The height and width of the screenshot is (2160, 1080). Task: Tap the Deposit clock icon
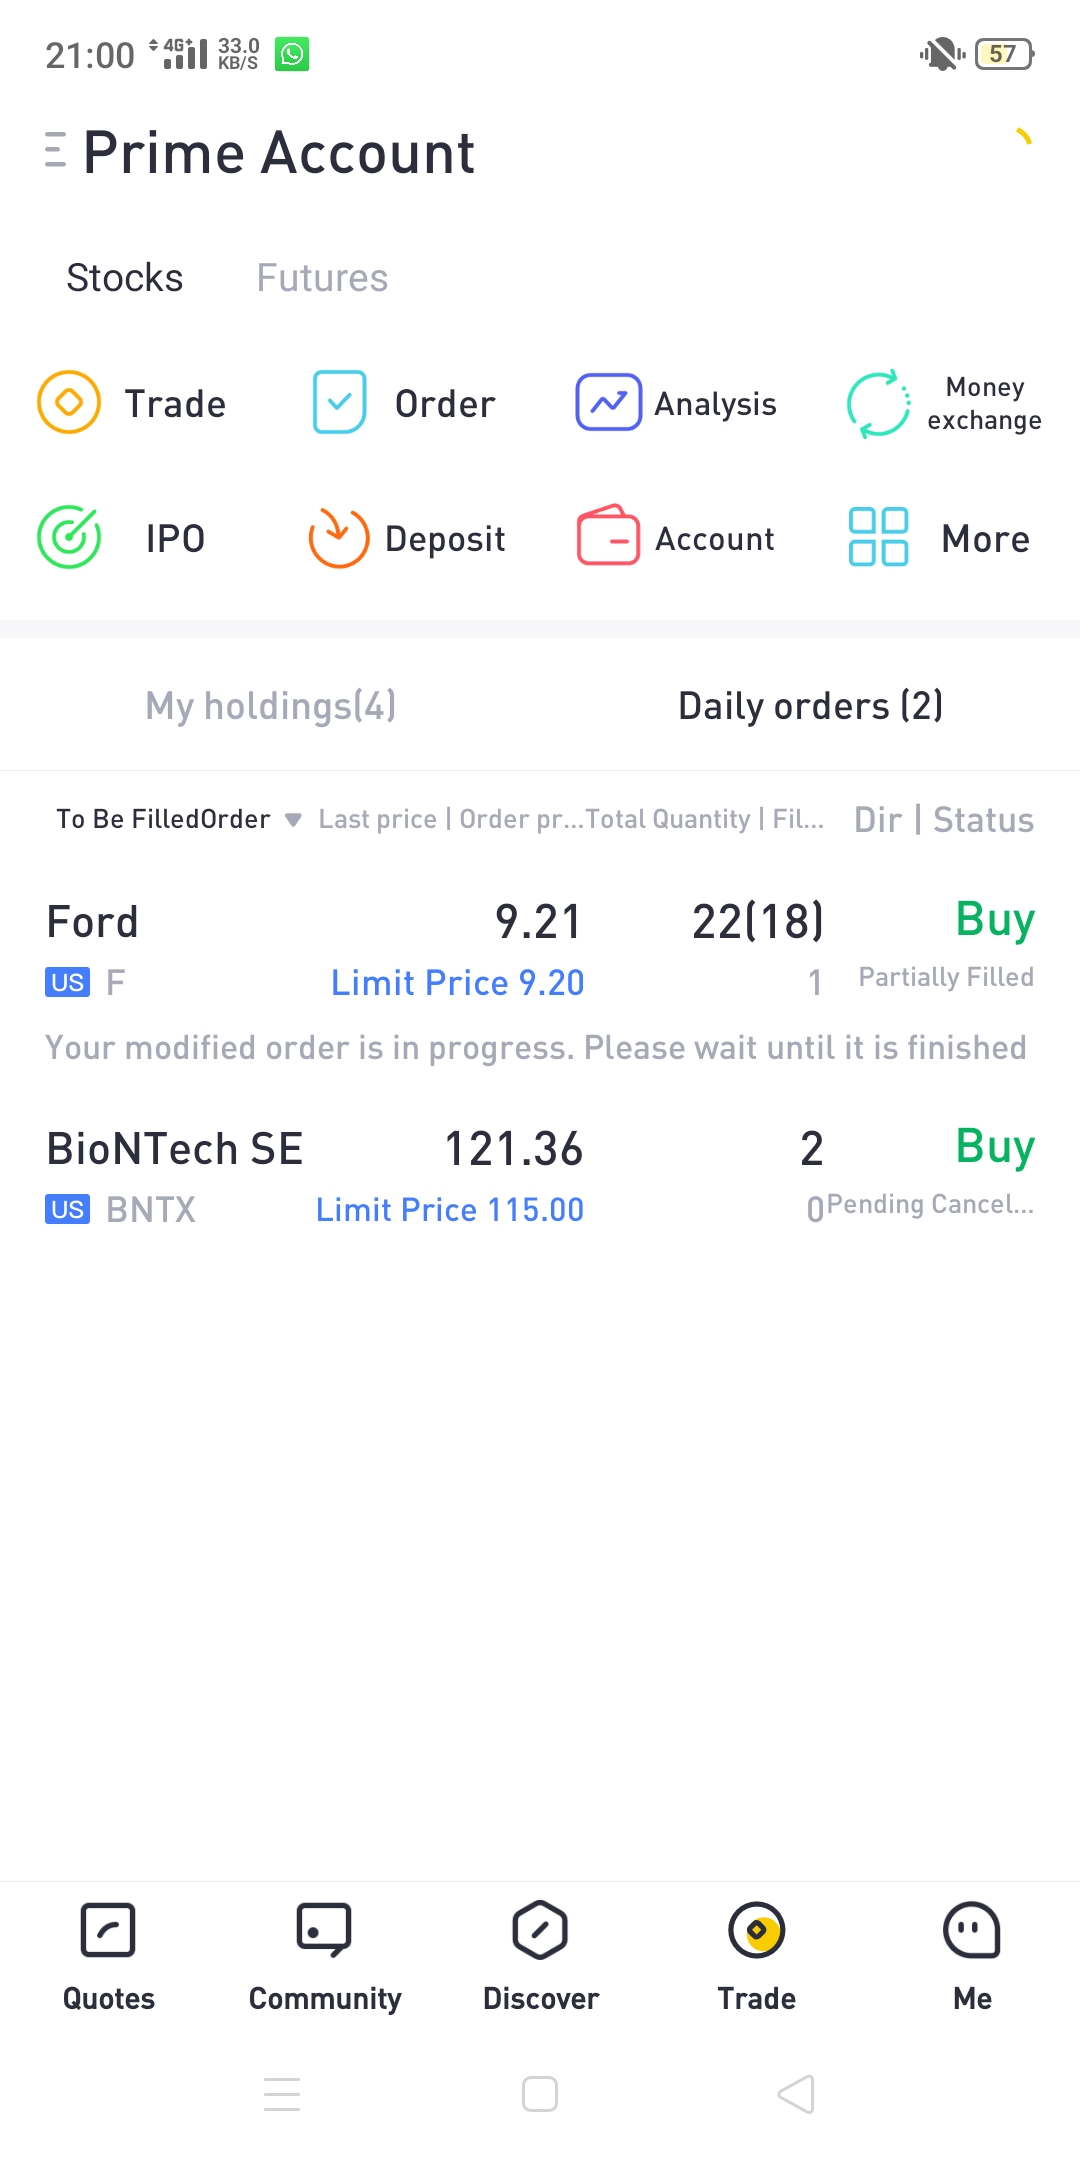click(x=339, y=538)
